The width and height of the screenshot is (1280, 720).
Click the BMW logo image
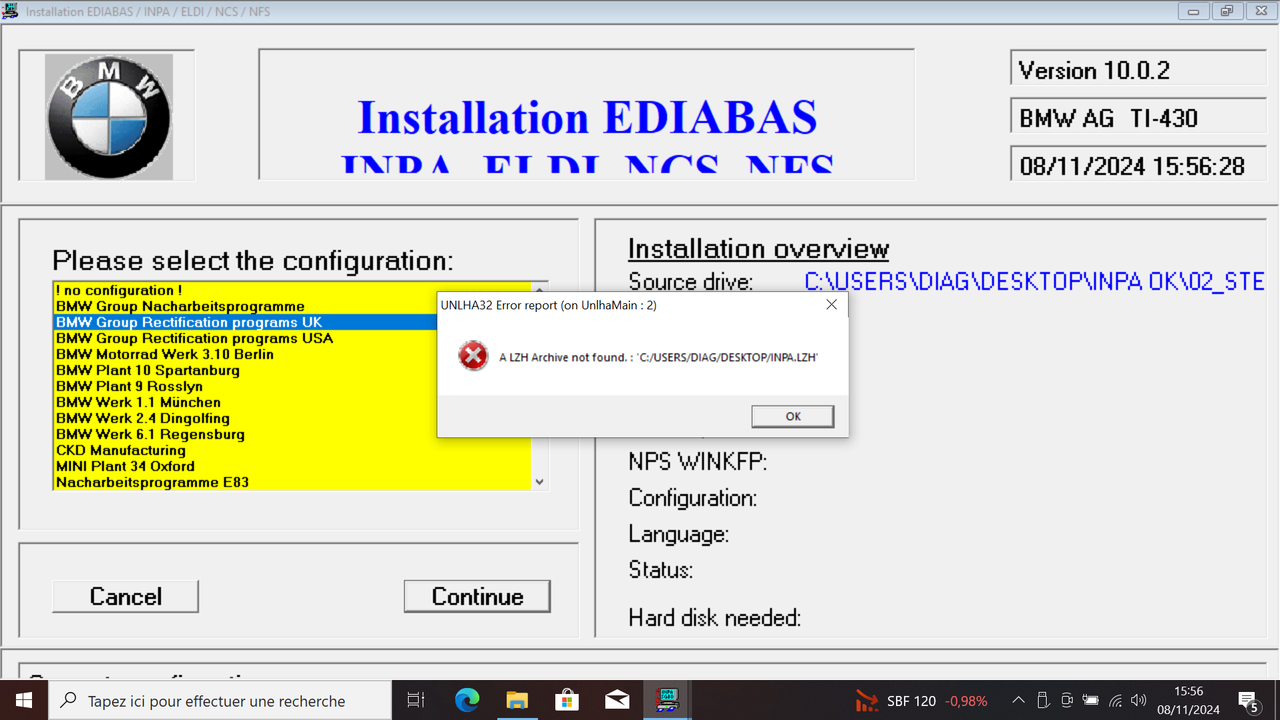(108, 117)
